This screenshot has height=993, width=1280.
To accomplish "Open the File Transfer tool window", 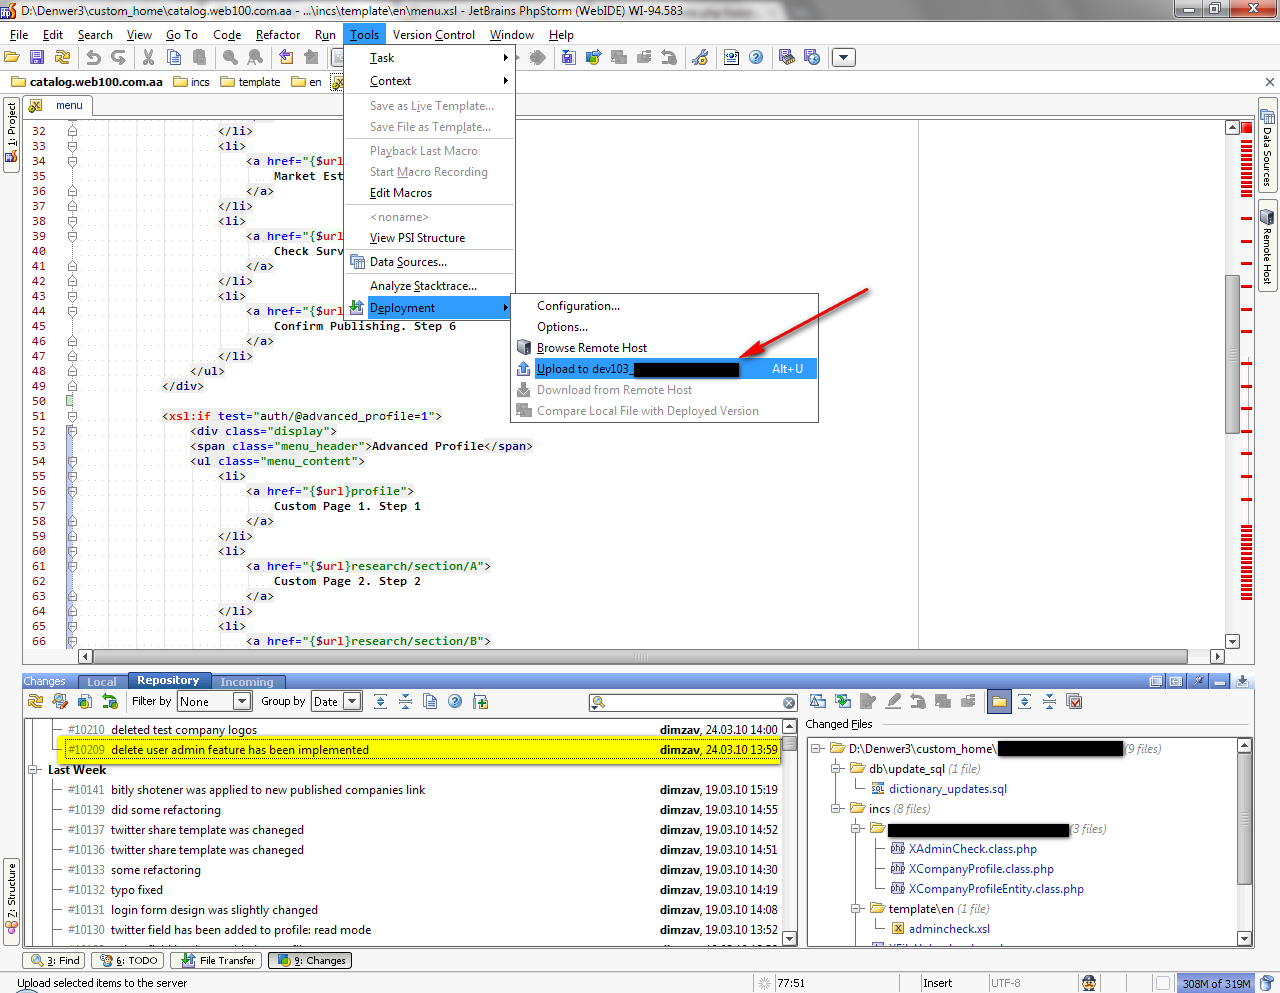I will point(217,960).
